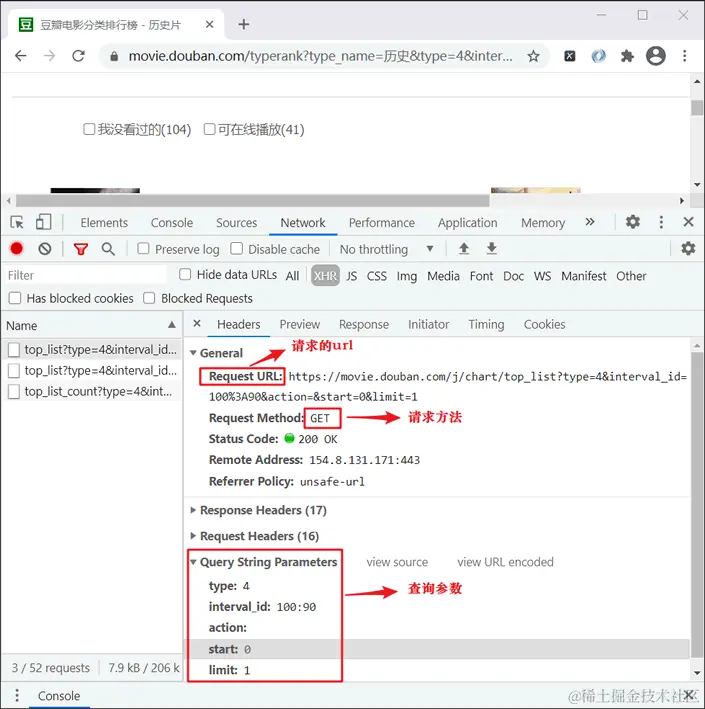Viewport: 705px width, 709px height.
Task: Open the Timing tab
Action: click(486, 324)
